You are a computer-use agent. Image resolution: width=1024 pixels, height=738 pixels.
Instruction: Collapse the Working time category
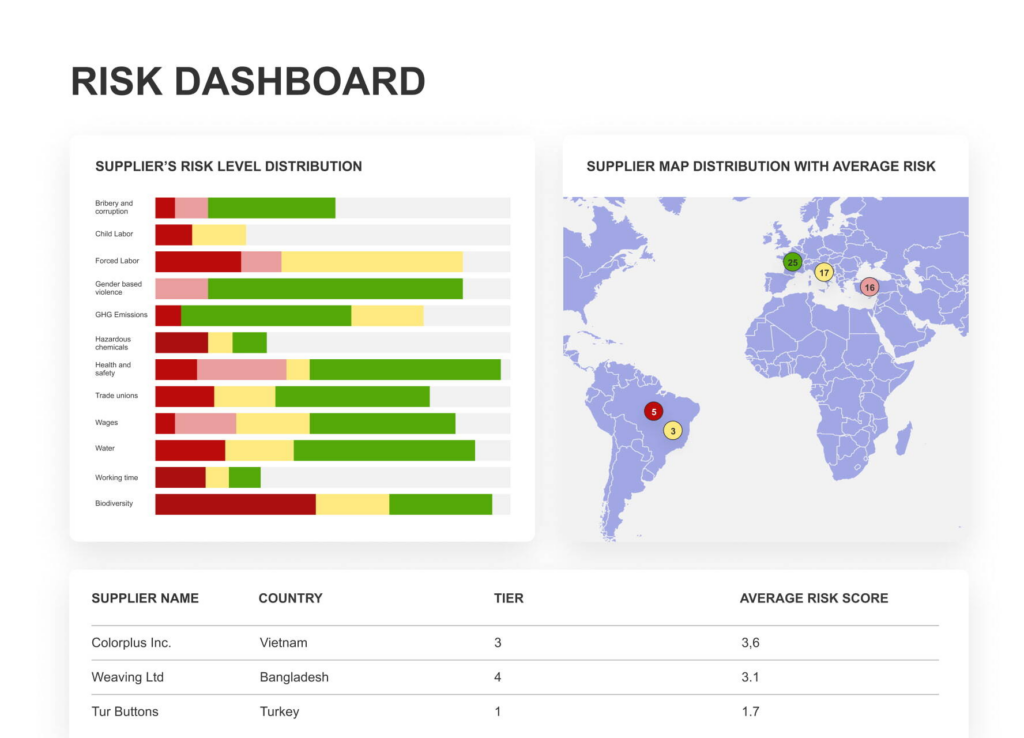[x=205, y=477]
